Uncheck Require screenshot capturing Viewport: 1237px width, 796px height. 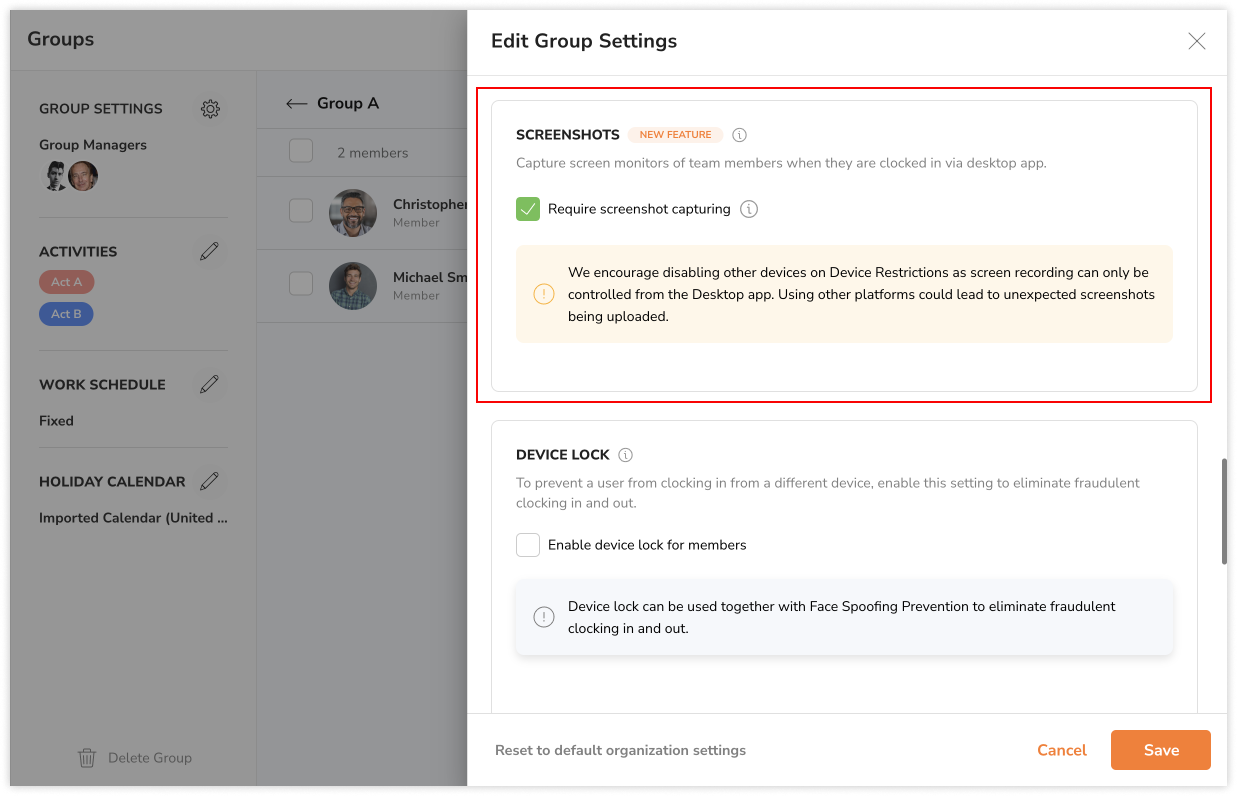coord(528,209)
